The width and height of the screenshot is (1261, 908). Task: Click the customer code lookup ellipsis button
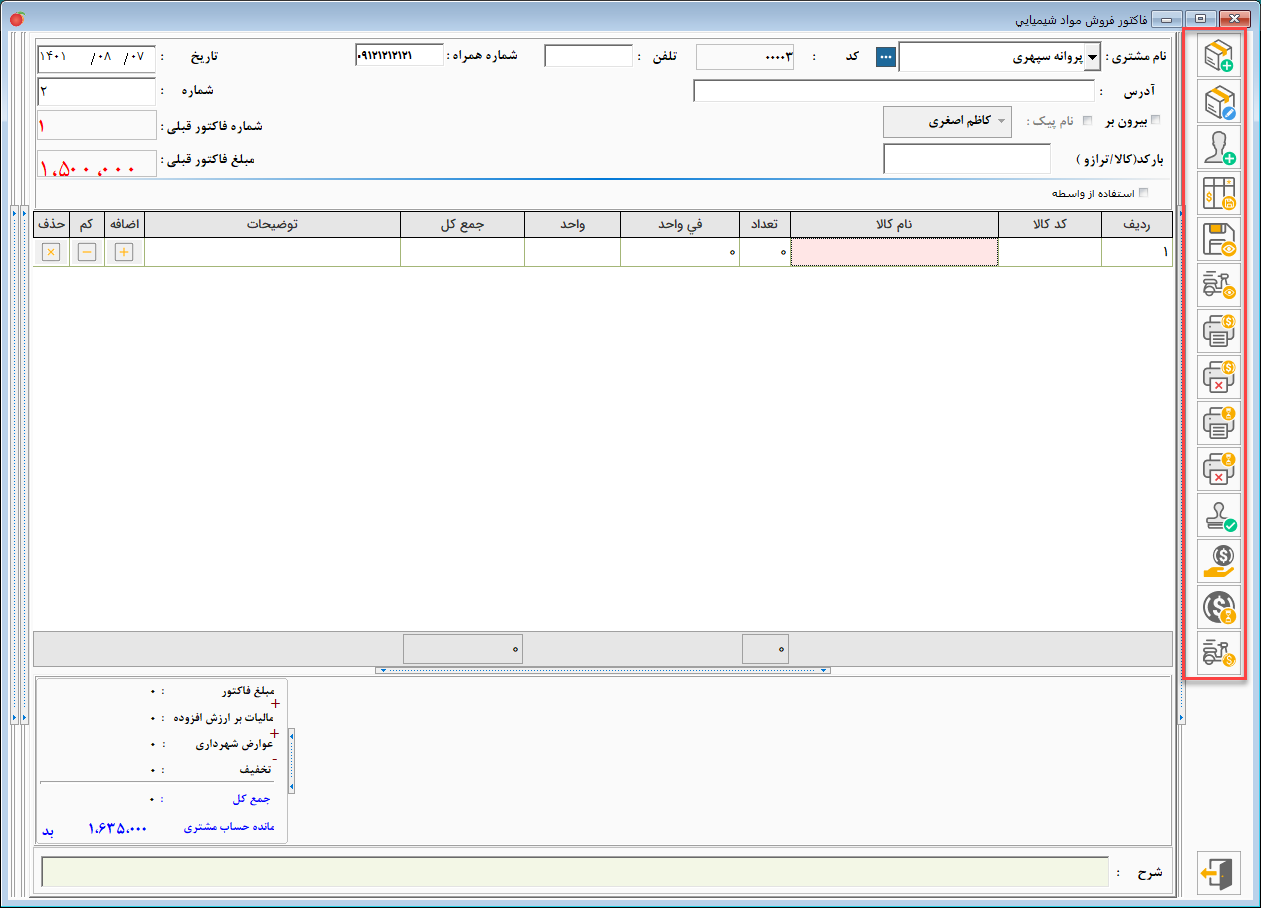[x=885, y=57]
